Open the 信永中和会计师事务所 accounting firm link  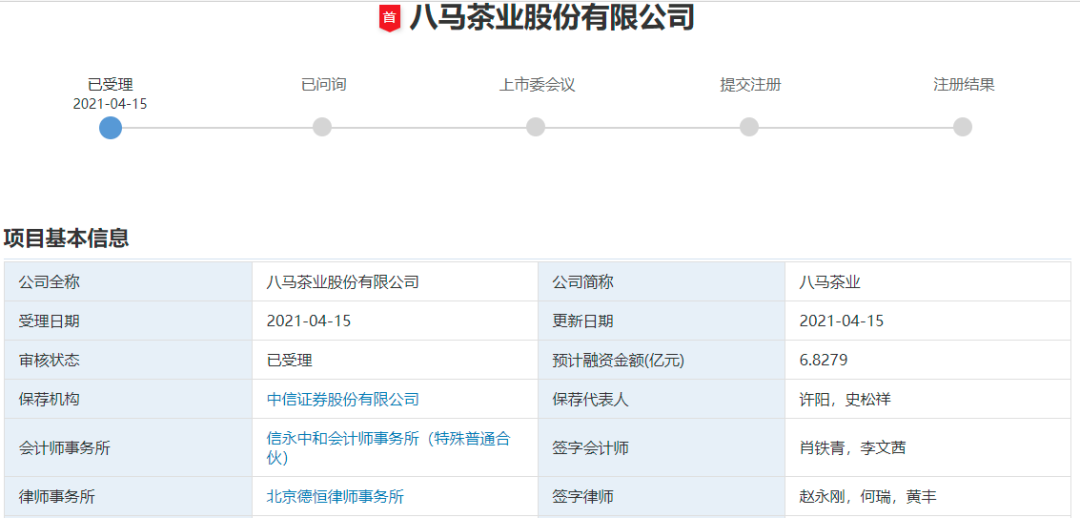(388, 448)
